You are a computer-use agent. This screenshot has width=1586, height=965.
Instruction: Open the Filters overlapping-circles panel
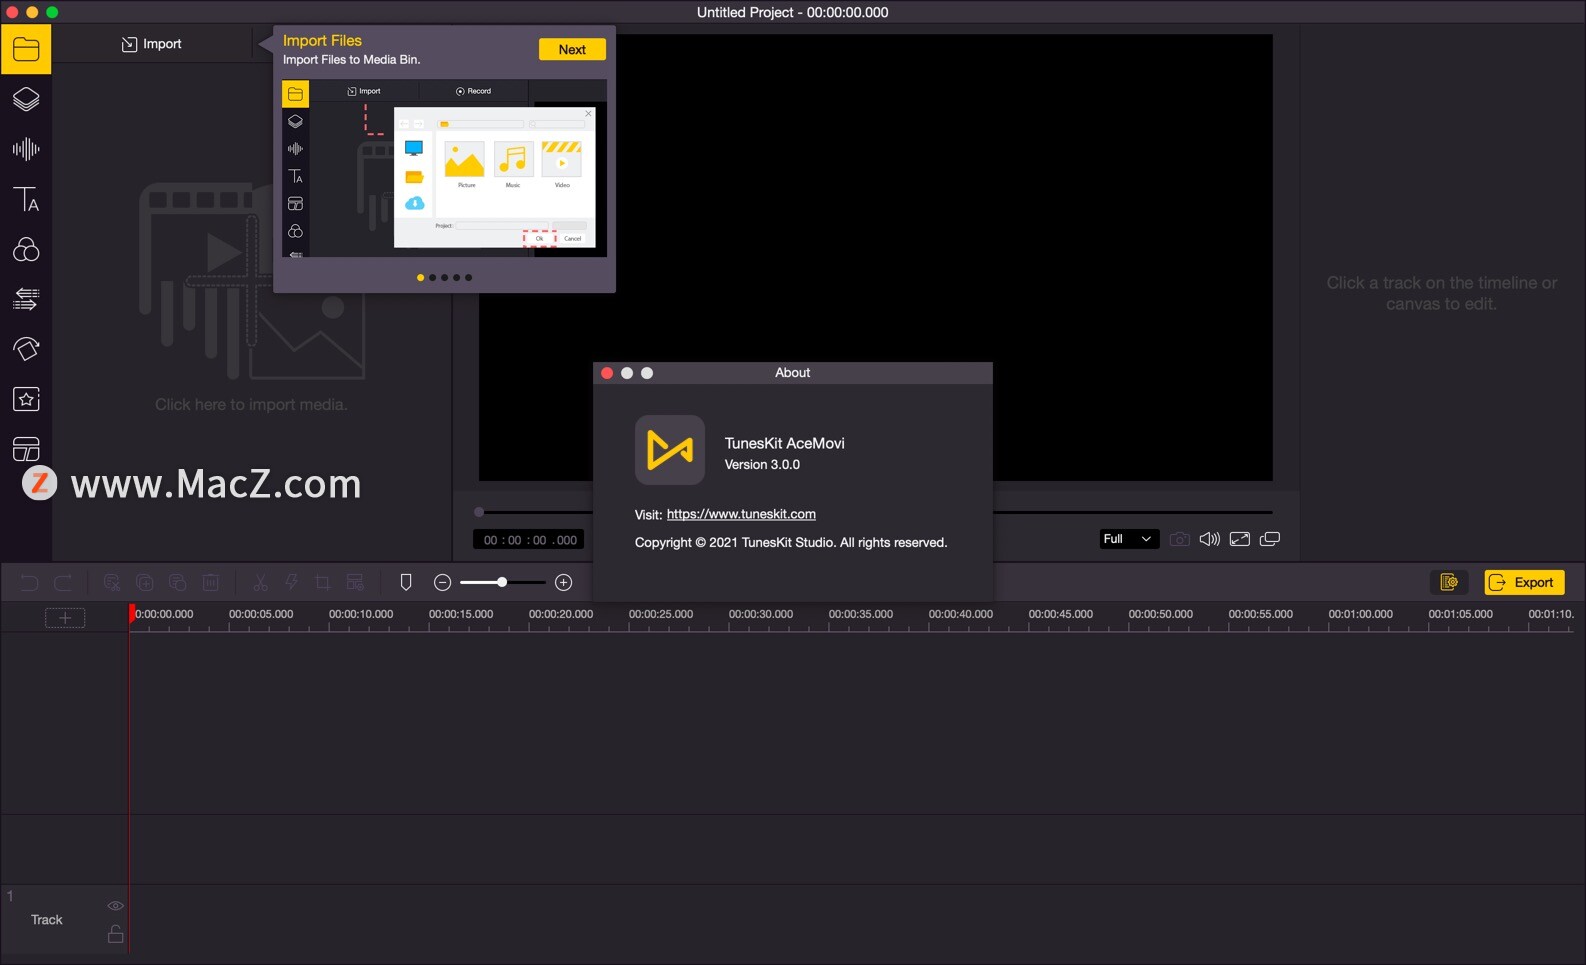pos(26,249)
